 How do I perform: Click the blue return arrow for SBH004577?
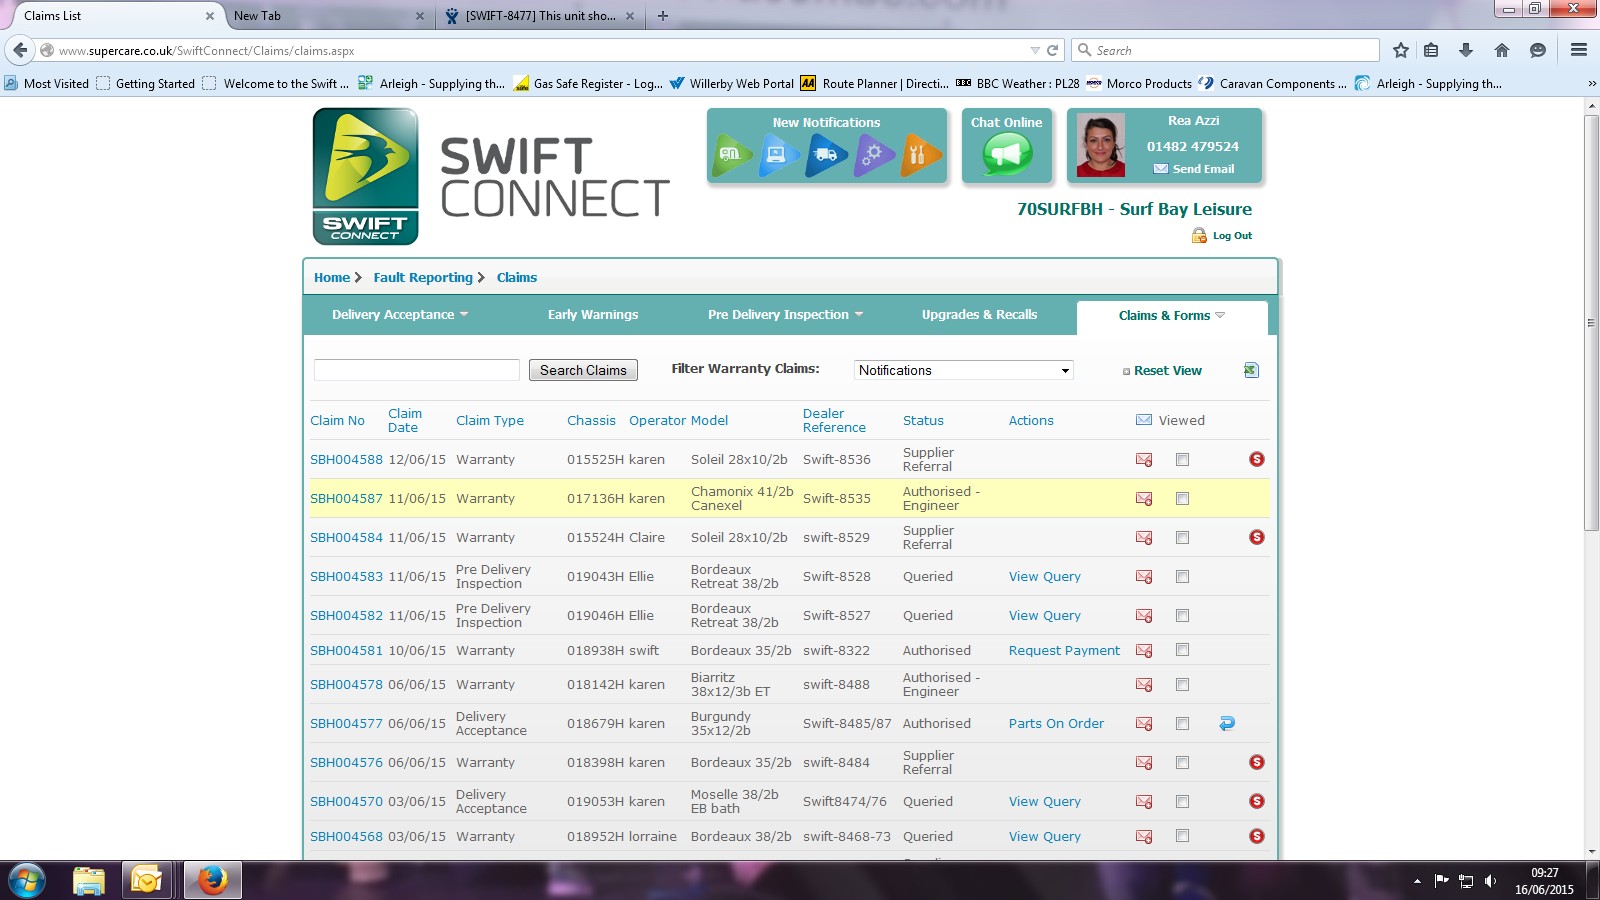1227,723
